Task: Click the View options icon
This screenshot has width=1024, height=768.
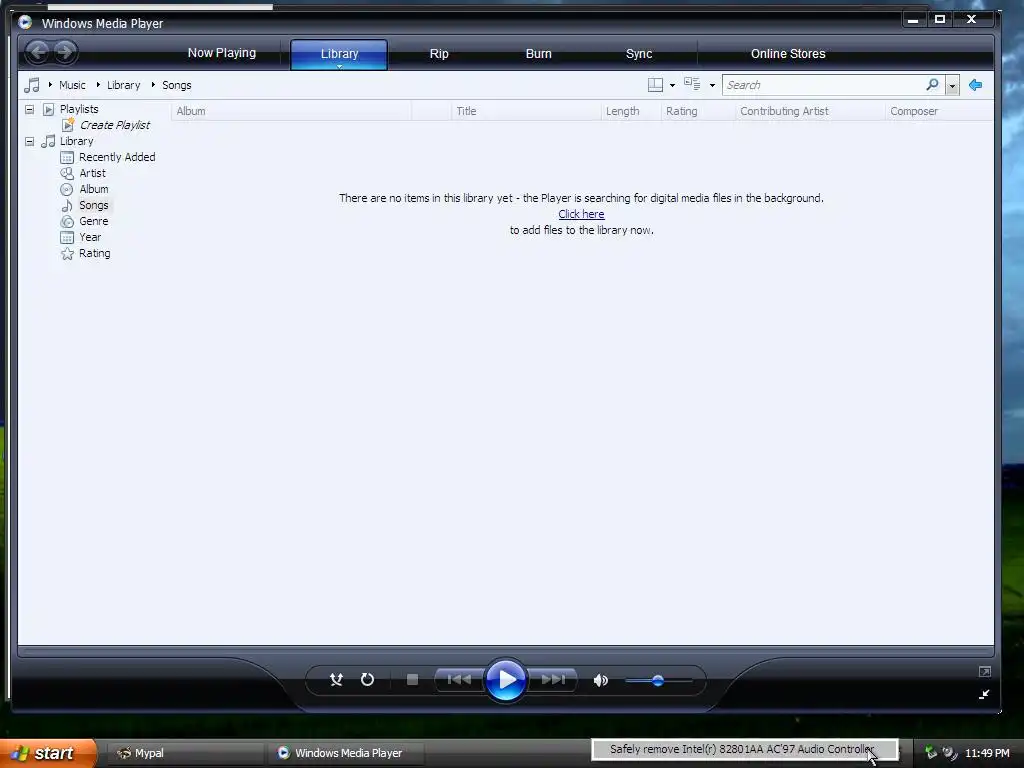Action: pyautogui.click(x=692, y=84)
